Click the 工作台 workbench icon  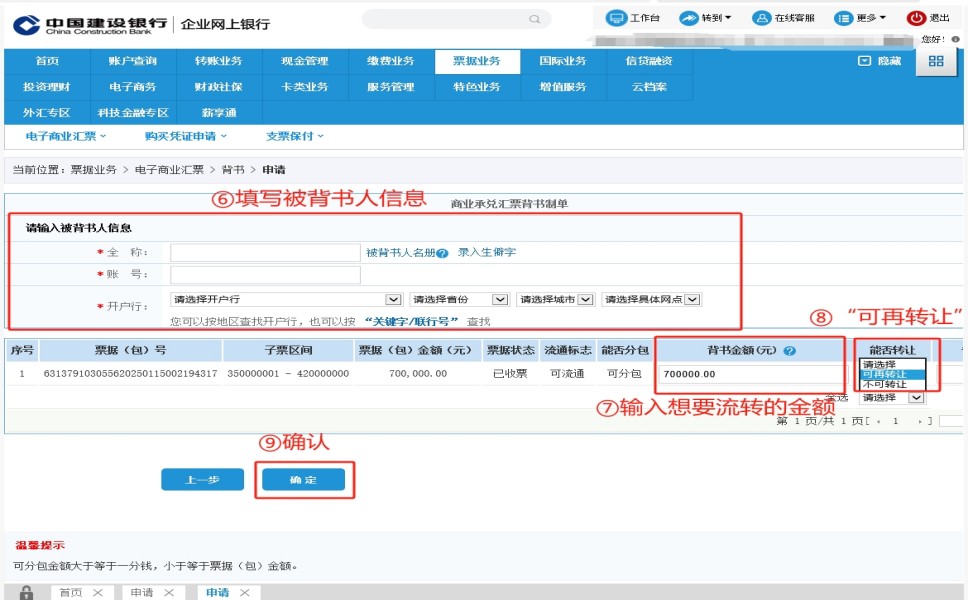click(x=616, y=18)
